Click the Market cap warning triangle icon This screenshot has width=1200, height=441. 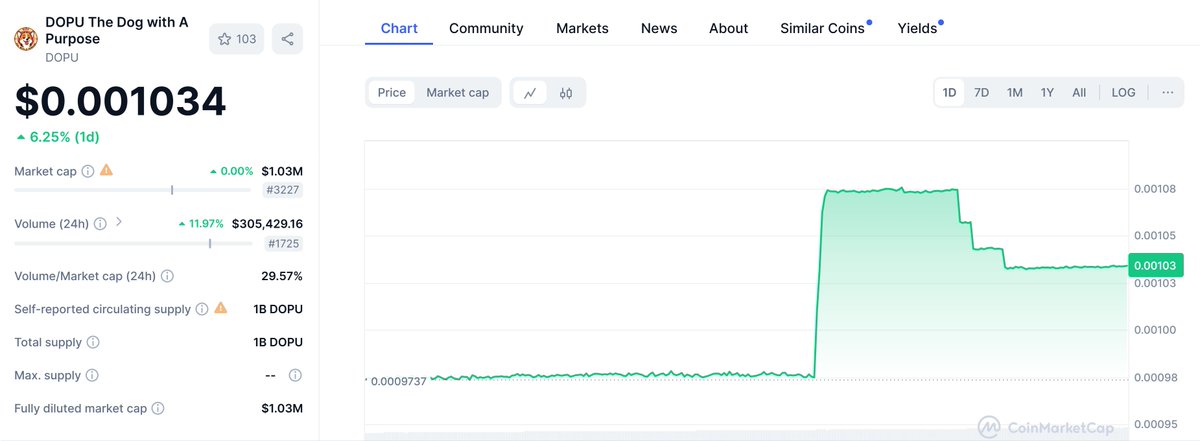click(106, 170)
